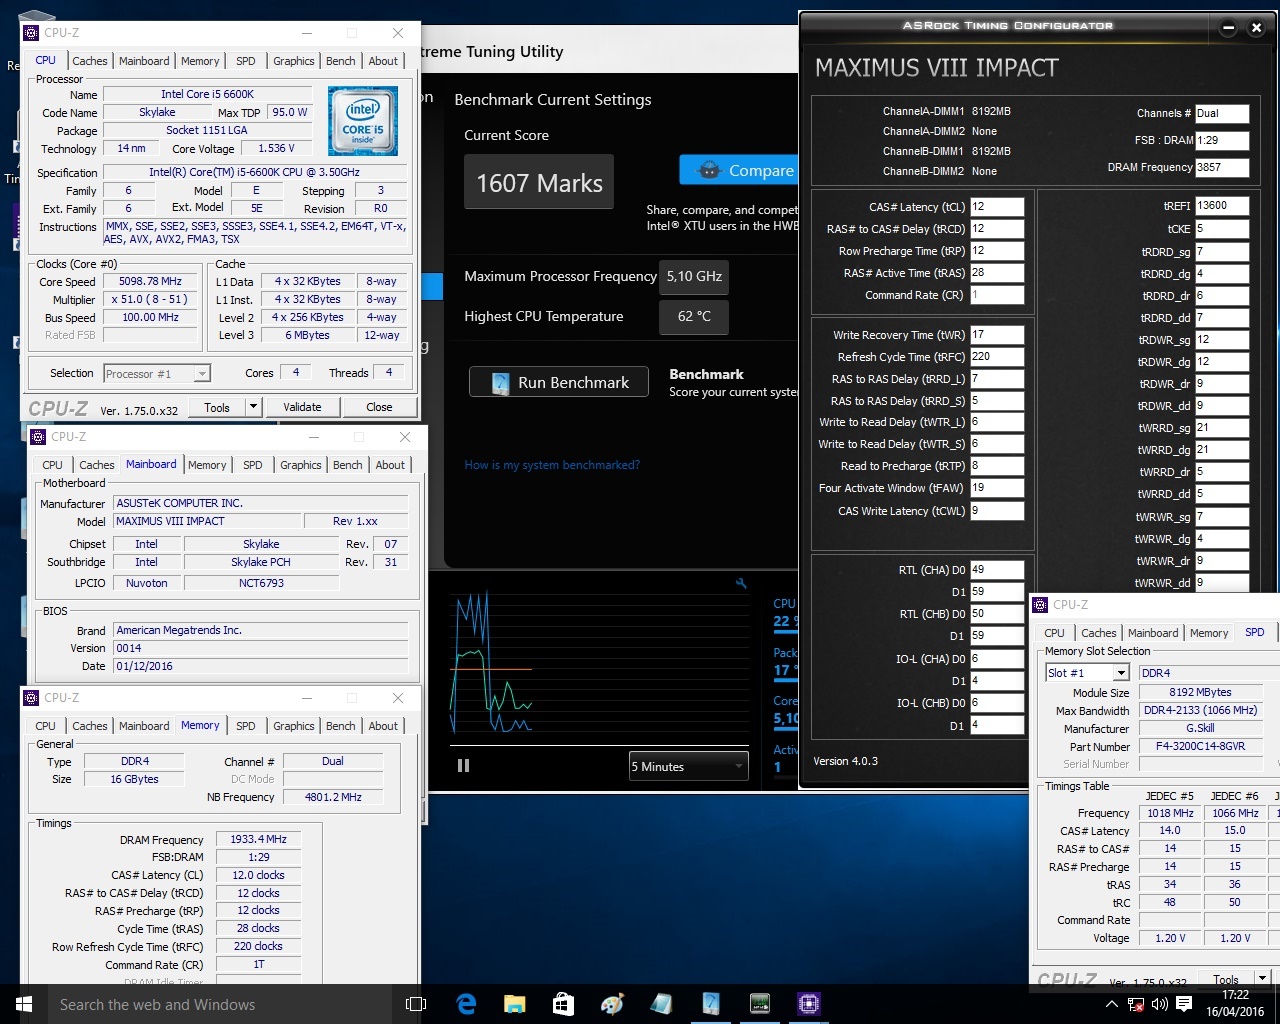Open Graphics tab in CPU-Z Mainboard window
Screen dimensions: 1280x1024
301,465
